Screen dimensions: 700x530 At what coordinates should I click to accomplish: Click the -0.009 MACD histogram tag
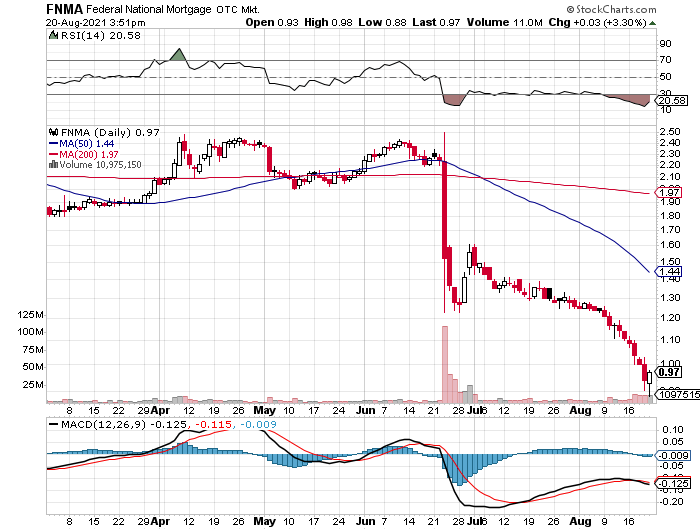[673, 456]
